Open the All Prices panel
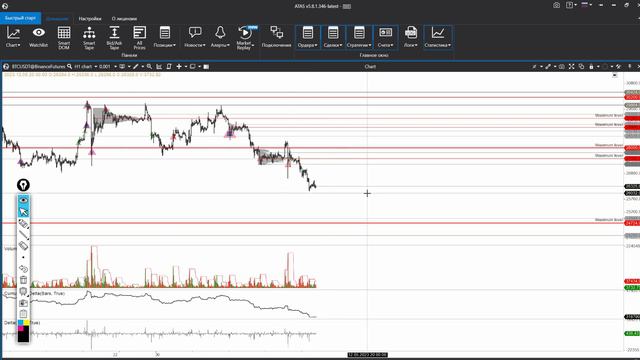 [x=140, y=38]
